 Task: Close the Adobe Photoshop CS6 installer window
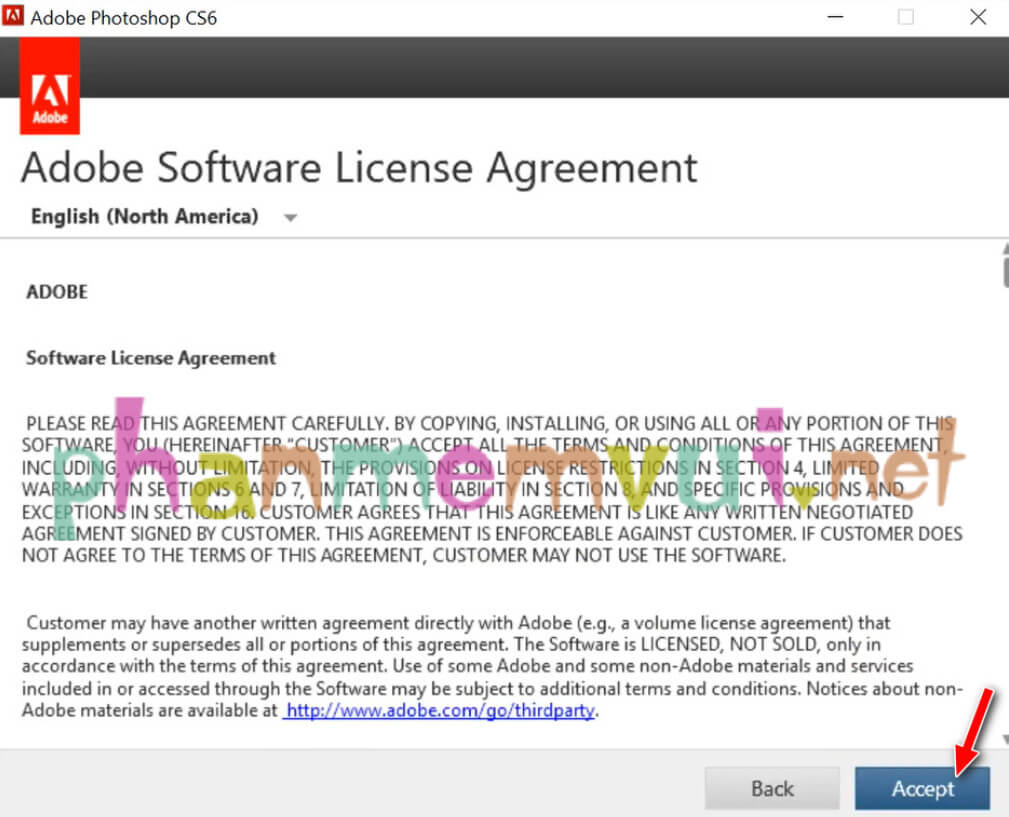coord(978,17)
